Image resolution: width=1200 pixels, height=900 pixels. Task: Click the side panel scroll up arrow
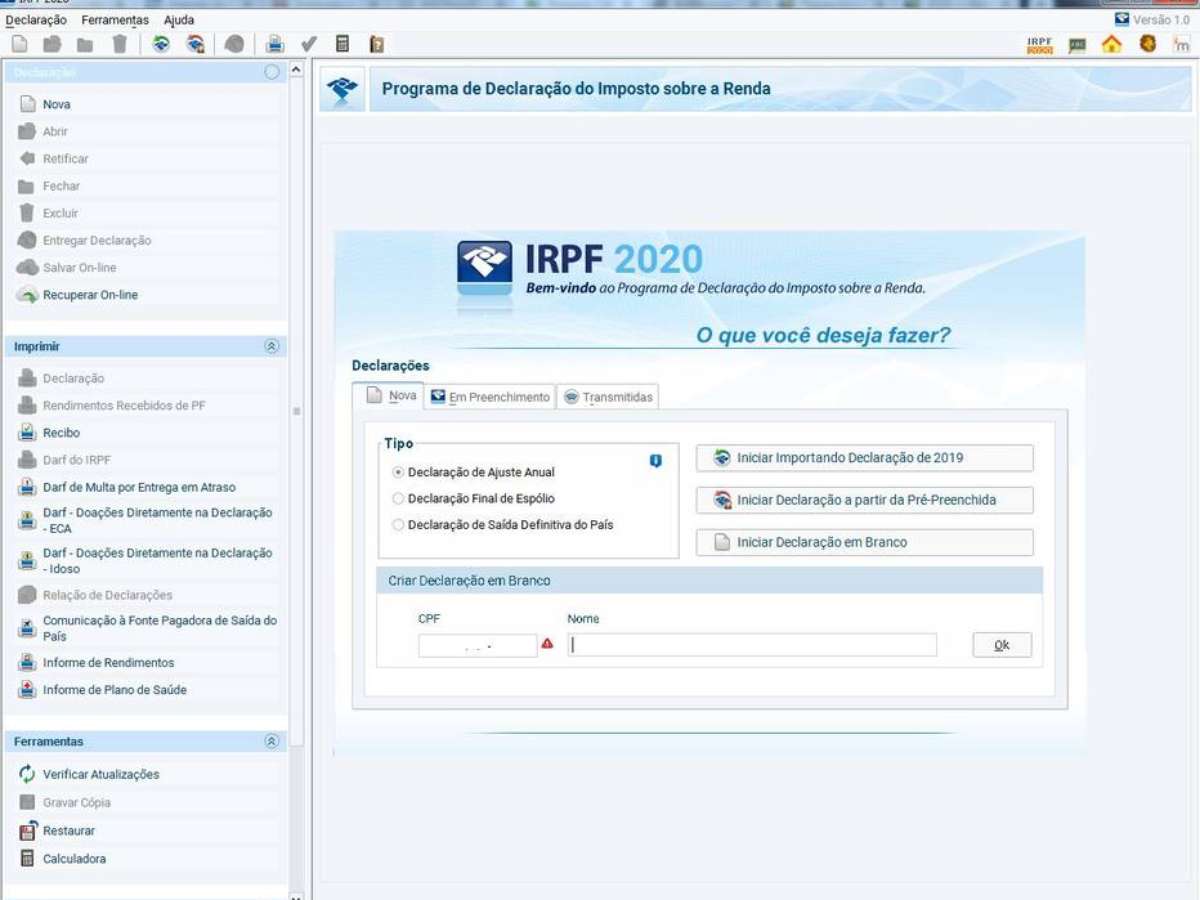click(296, 70)
